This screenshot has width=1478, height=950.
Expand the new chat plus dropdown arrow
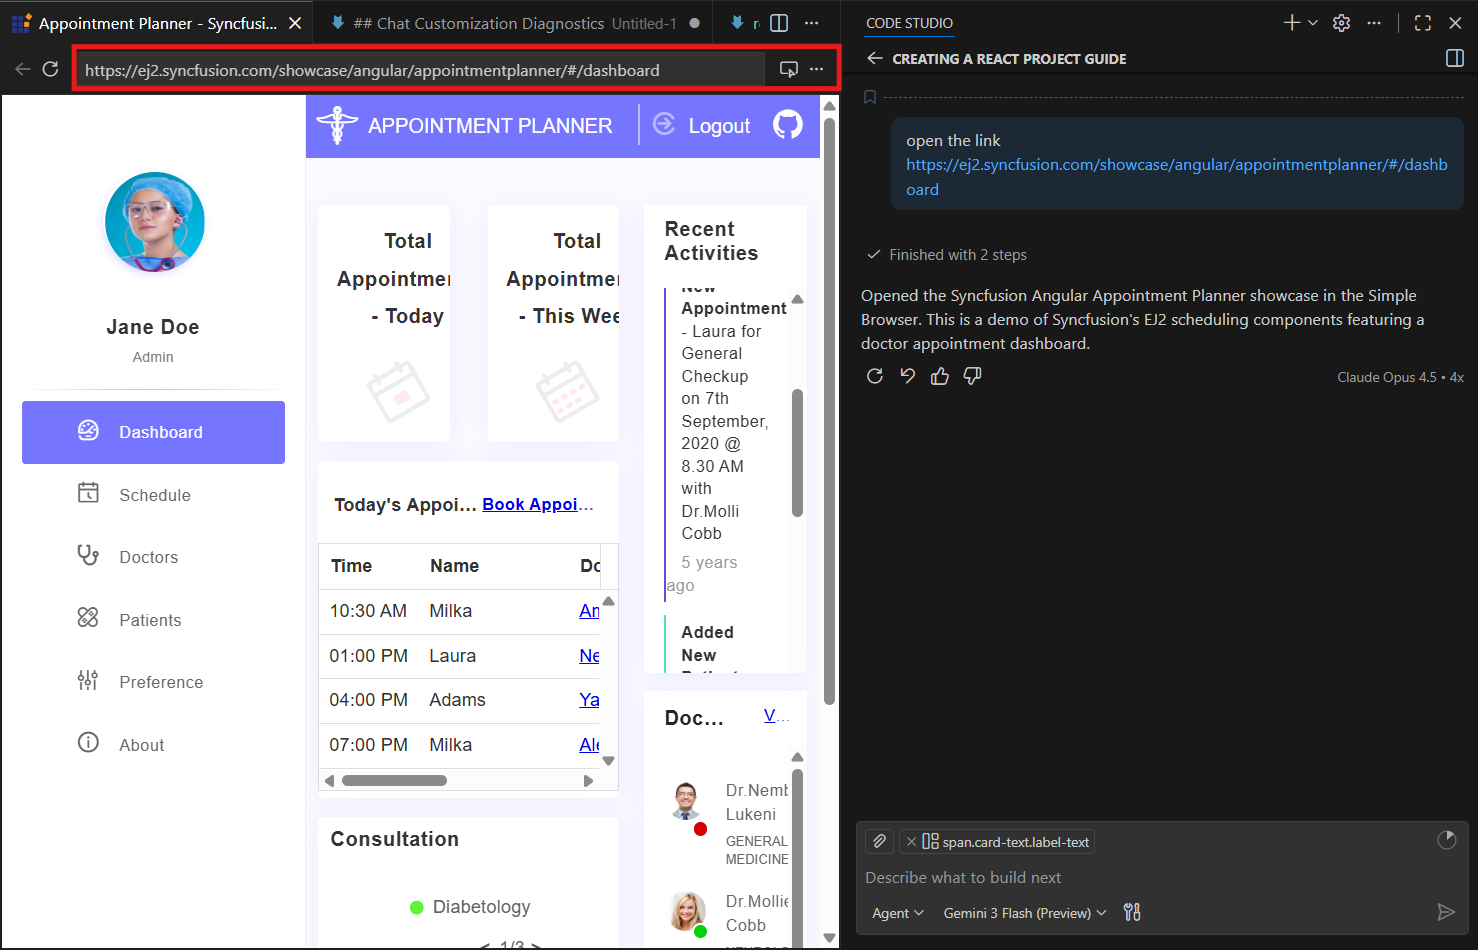click(1313, 23)
